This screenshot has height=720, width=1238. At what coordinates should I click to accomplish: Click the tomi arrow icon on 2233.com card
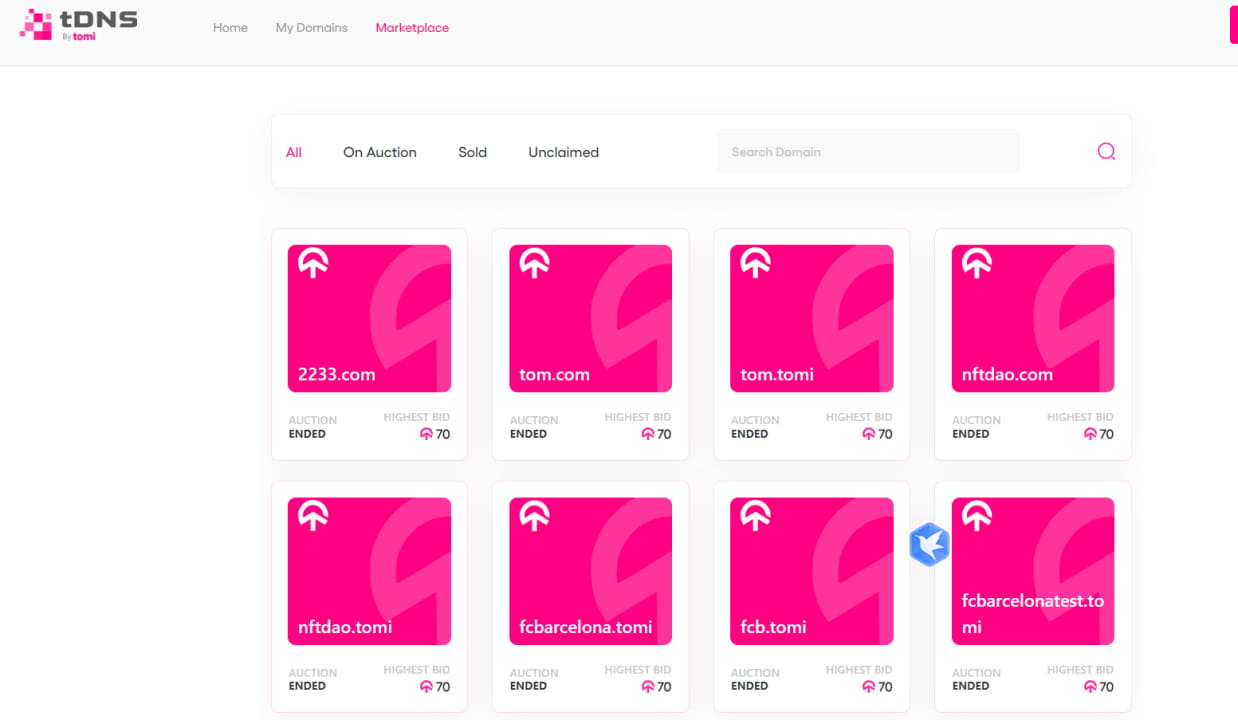point(312,263)
